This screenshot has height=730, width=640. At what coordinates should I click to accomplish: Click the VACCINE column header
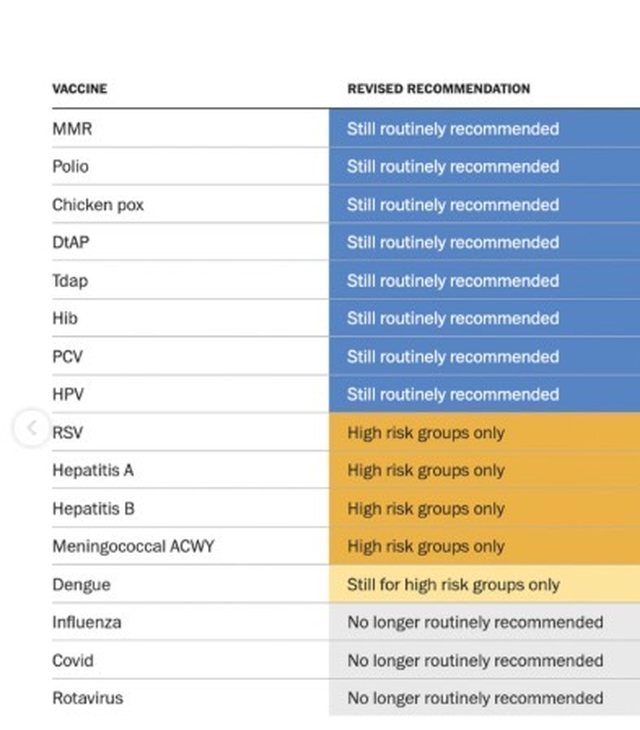click(x=79, y=89)
